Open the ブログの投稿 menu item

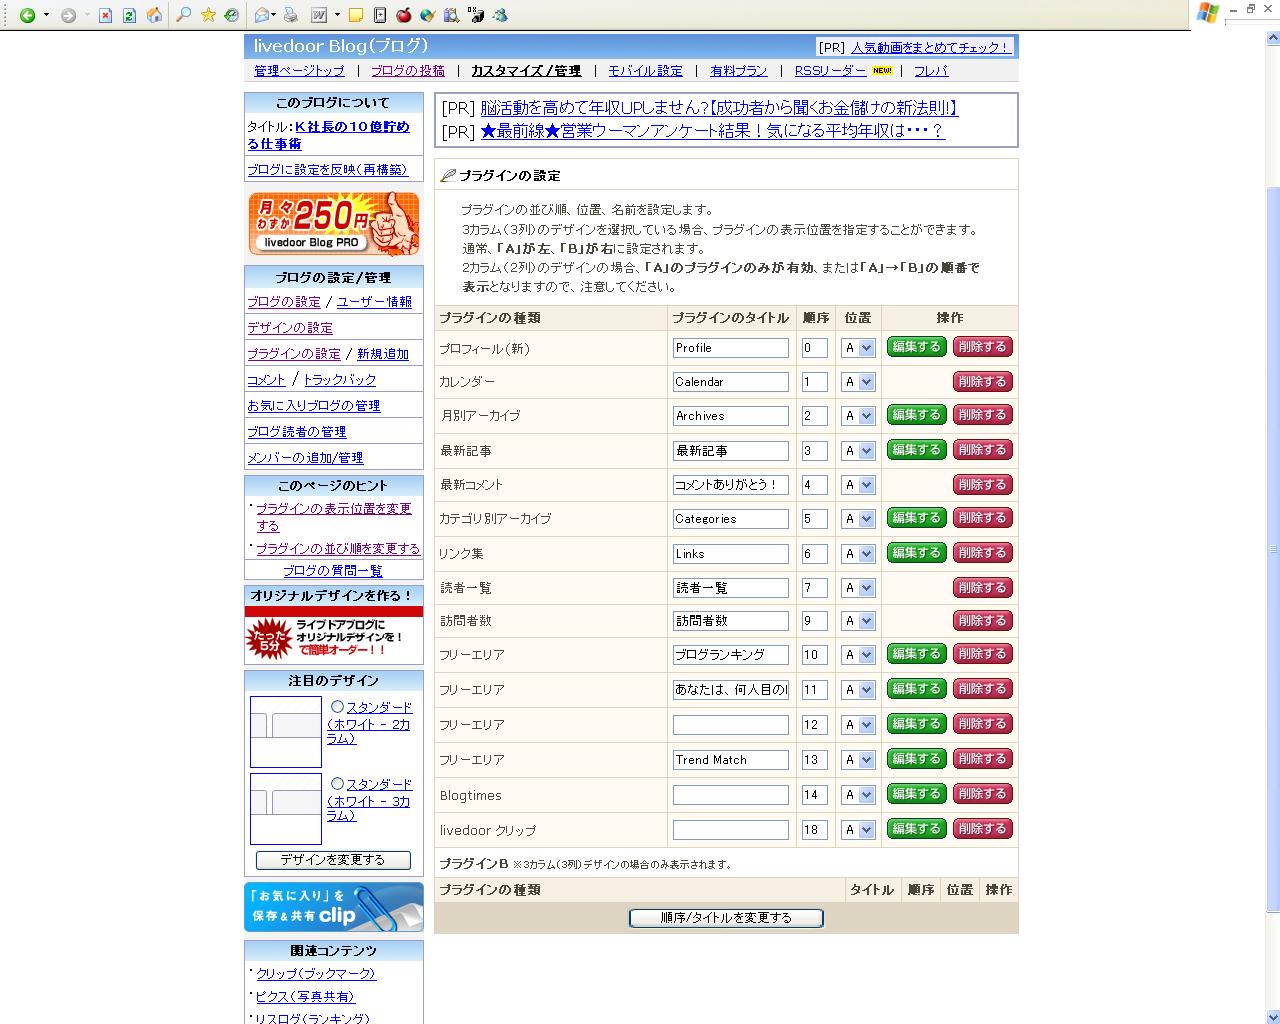(408, 71)
